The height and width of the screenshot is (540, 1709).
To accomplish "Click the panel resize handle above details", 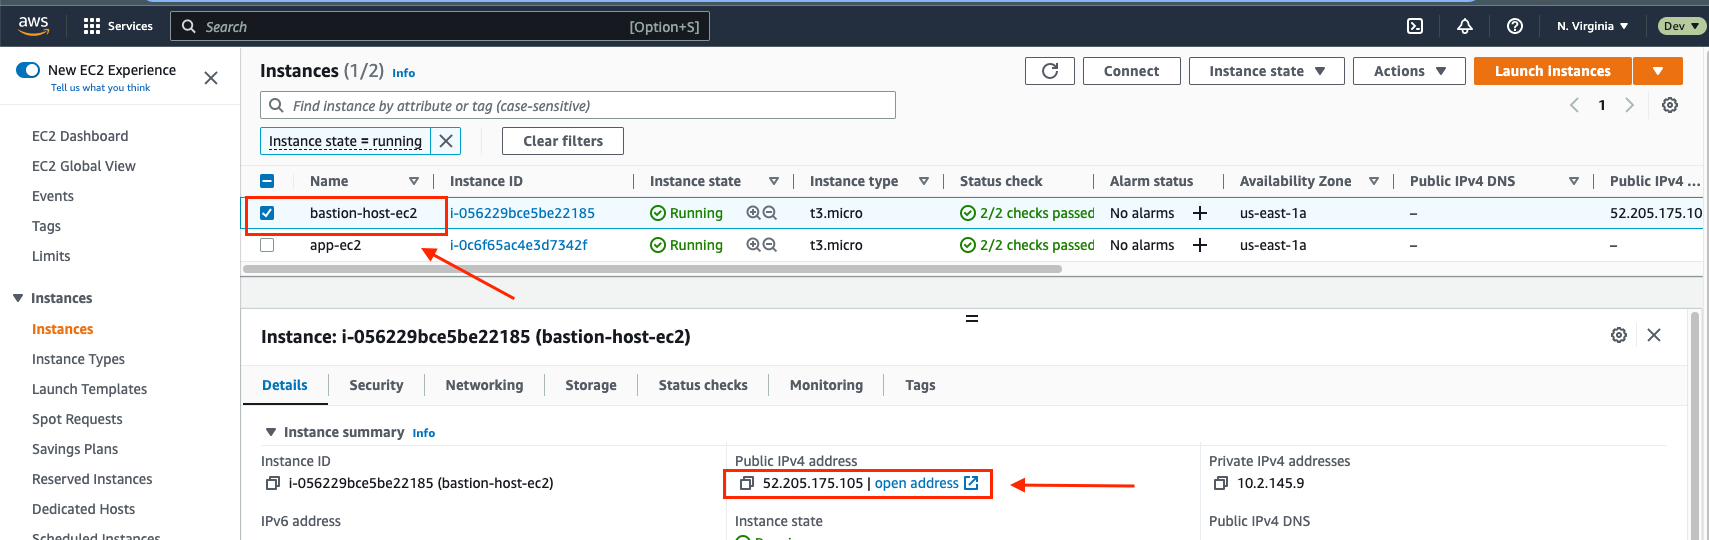I will coord(972,318).
